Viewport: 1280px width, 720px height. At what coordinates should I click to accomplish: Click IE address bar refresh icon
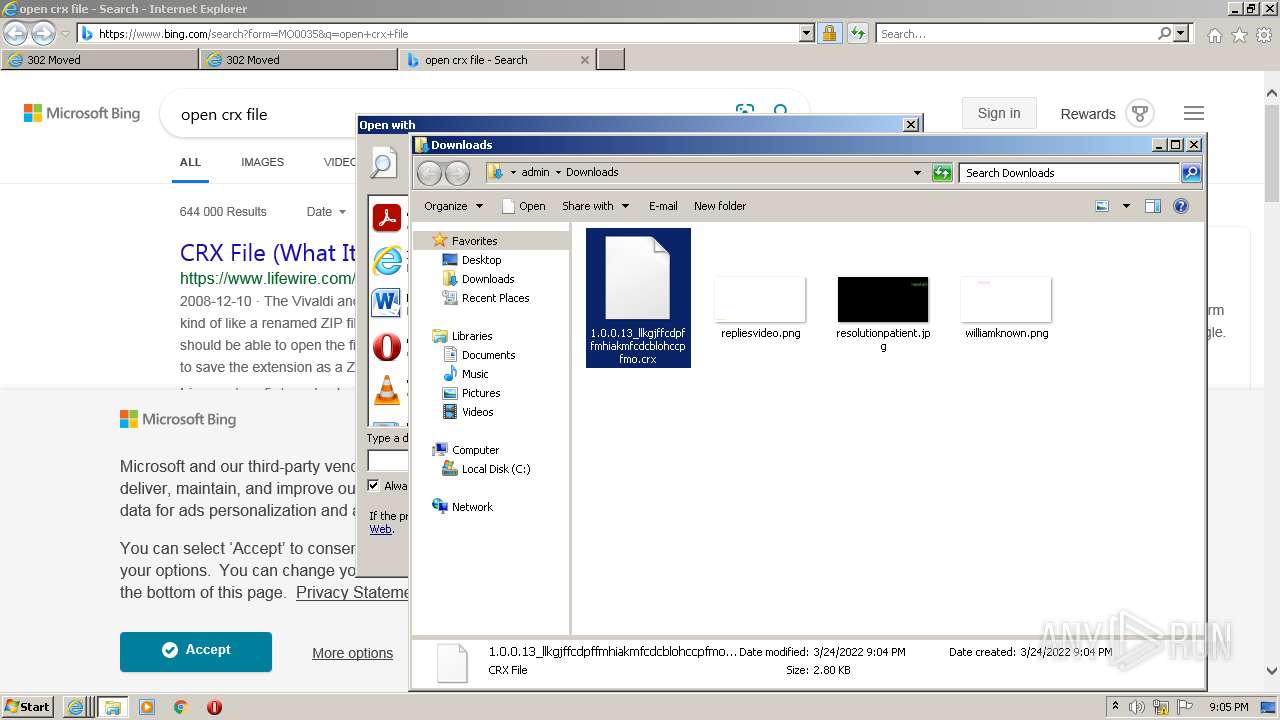[857, 34]
